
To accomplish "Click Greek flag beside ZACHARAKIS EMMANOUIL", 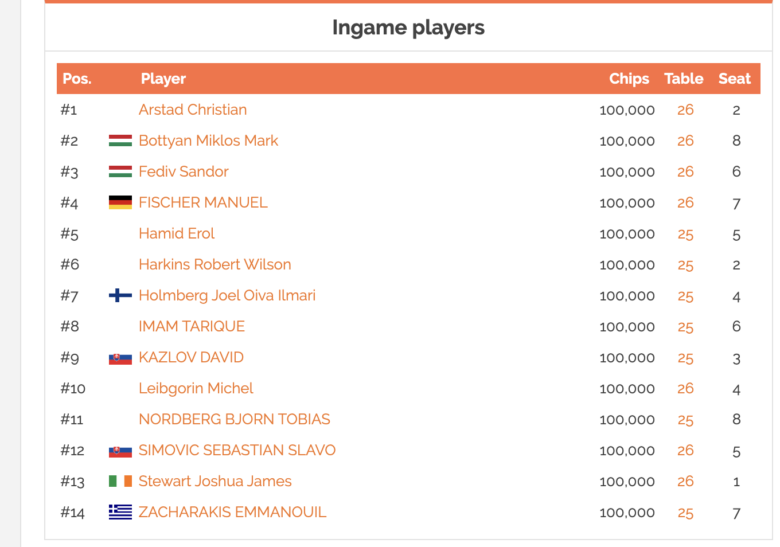I will click(x=120, y=512).
